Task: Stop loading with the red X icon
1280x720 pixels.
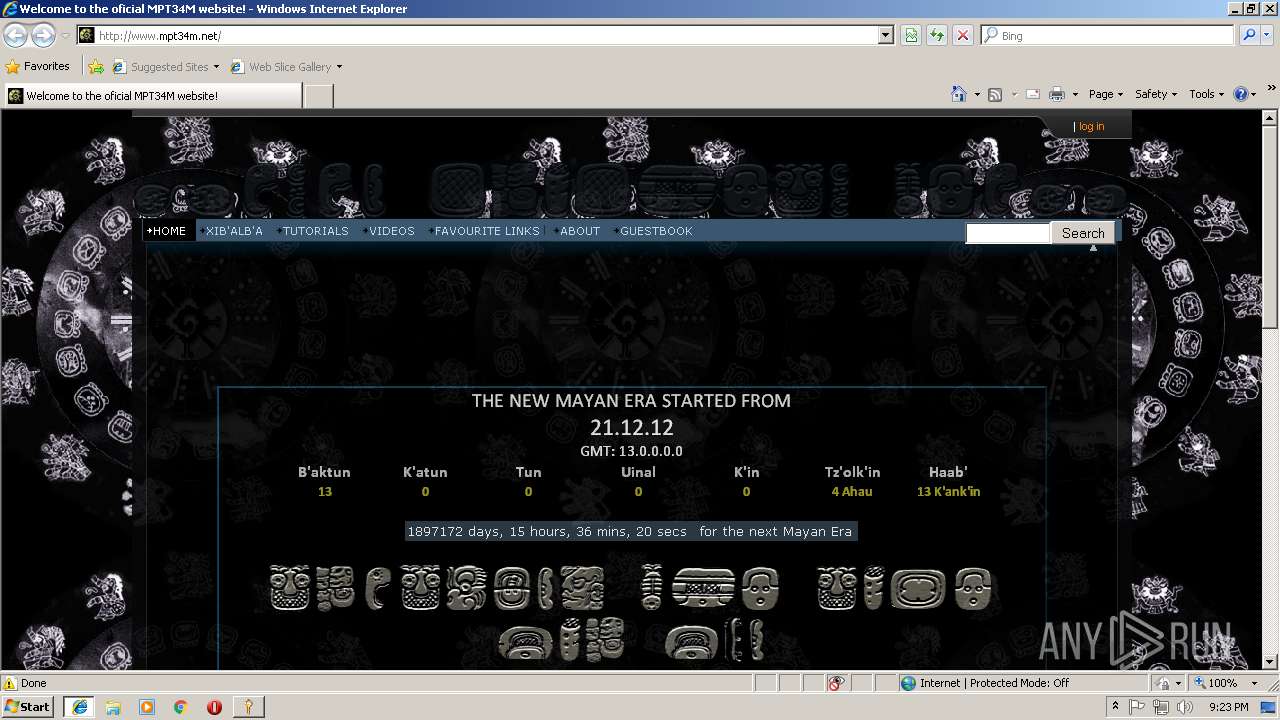Action: point(963,35)
